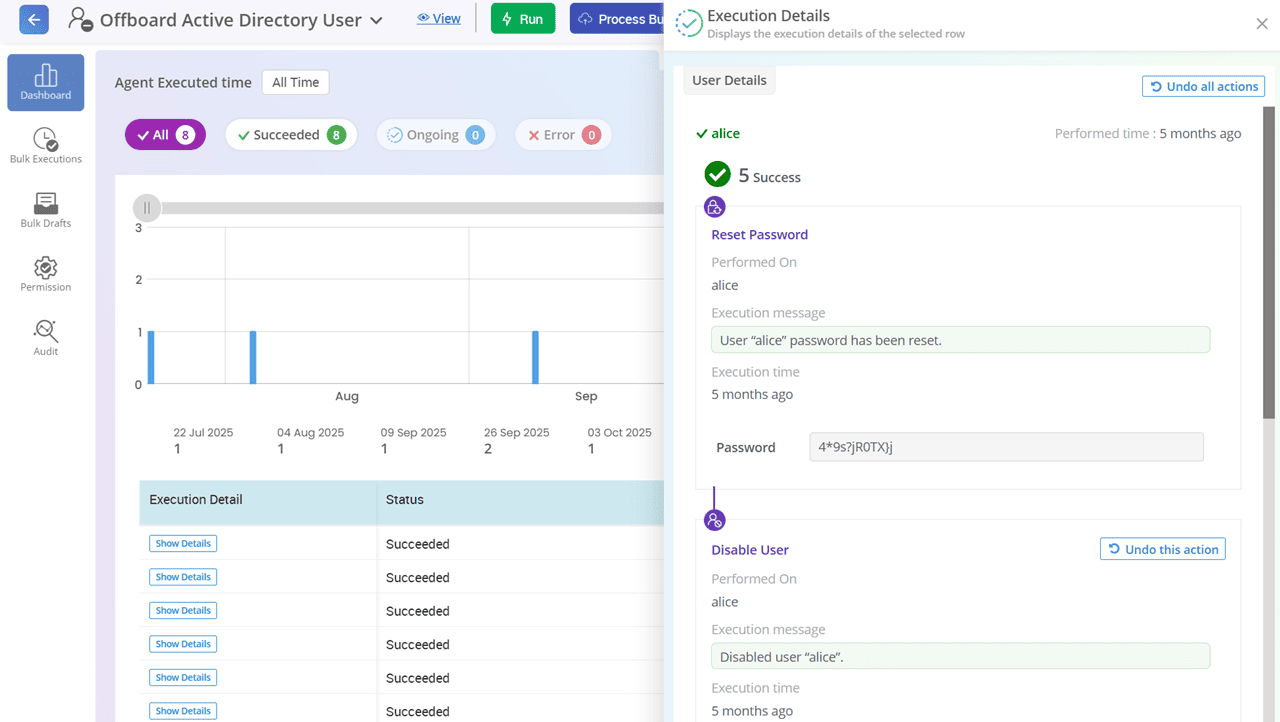Filter executions by Ongoing status
This screenshot has width=1280, height=722.
click(436, 135)
